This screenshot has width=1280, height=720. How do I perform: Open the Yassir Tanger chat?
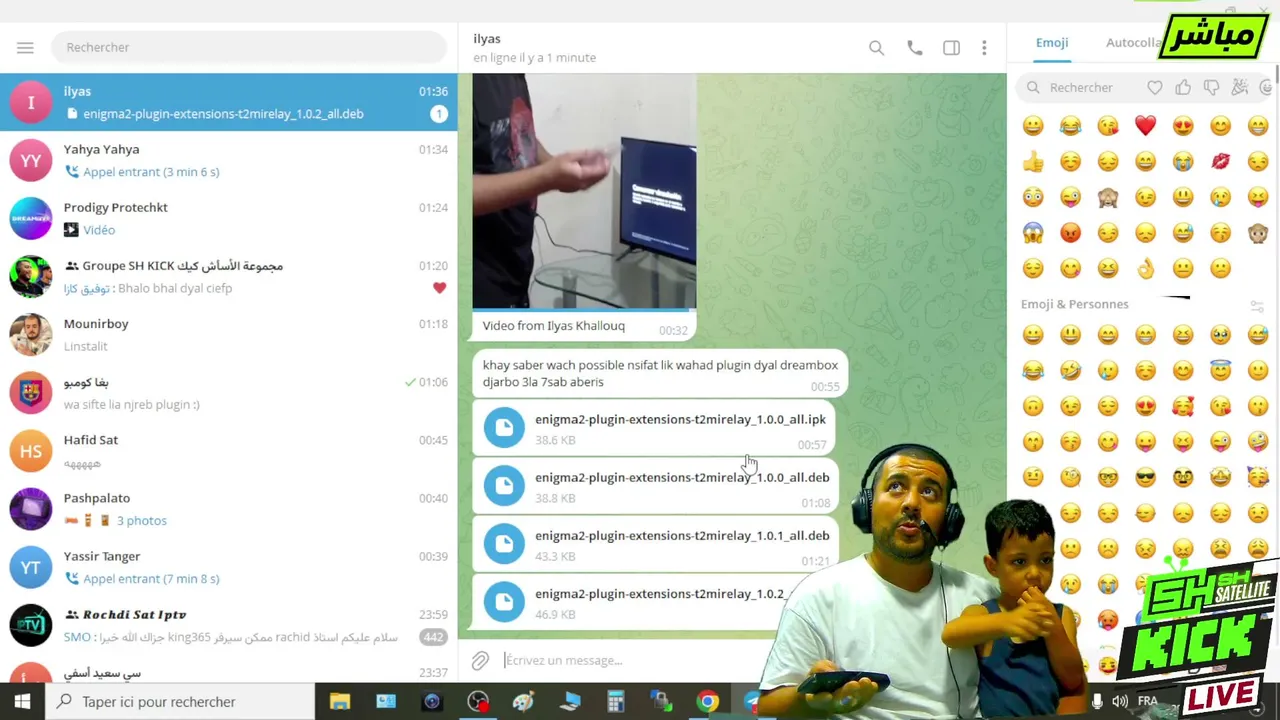coord(228,567)
